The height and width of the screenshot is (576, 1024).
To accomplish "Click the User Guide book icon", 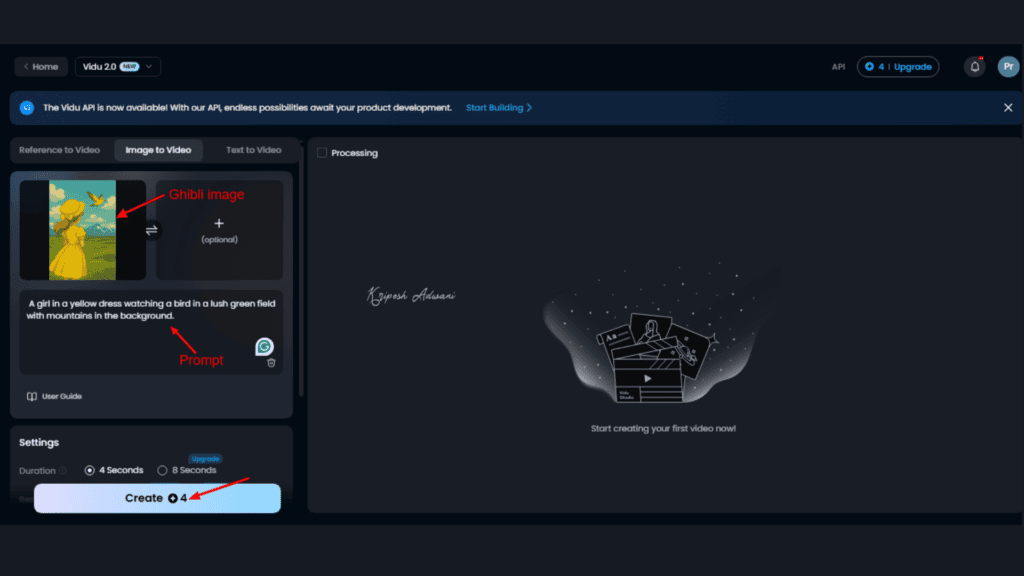I will 31,396.
